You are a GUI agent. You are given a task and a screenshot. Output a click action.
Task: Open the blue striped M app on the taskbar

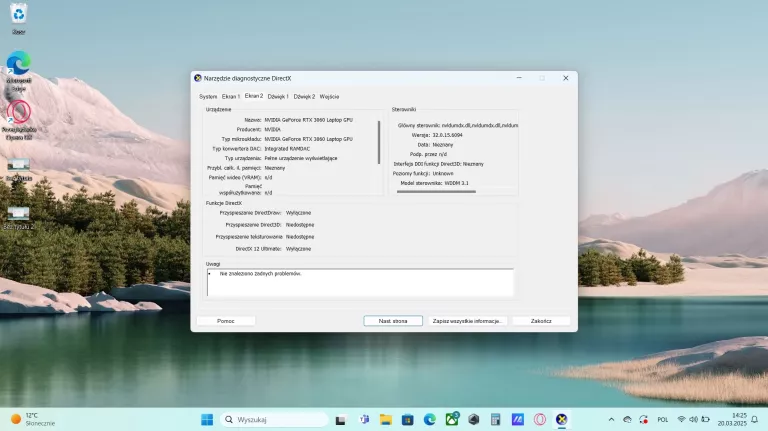pyautogui.click(x=518, y=420)
